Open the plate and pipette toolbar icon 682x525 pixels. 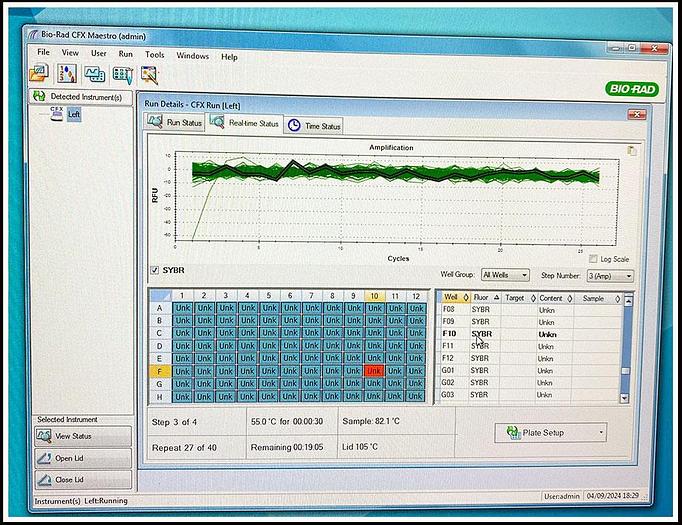click(x=123, y=74)
